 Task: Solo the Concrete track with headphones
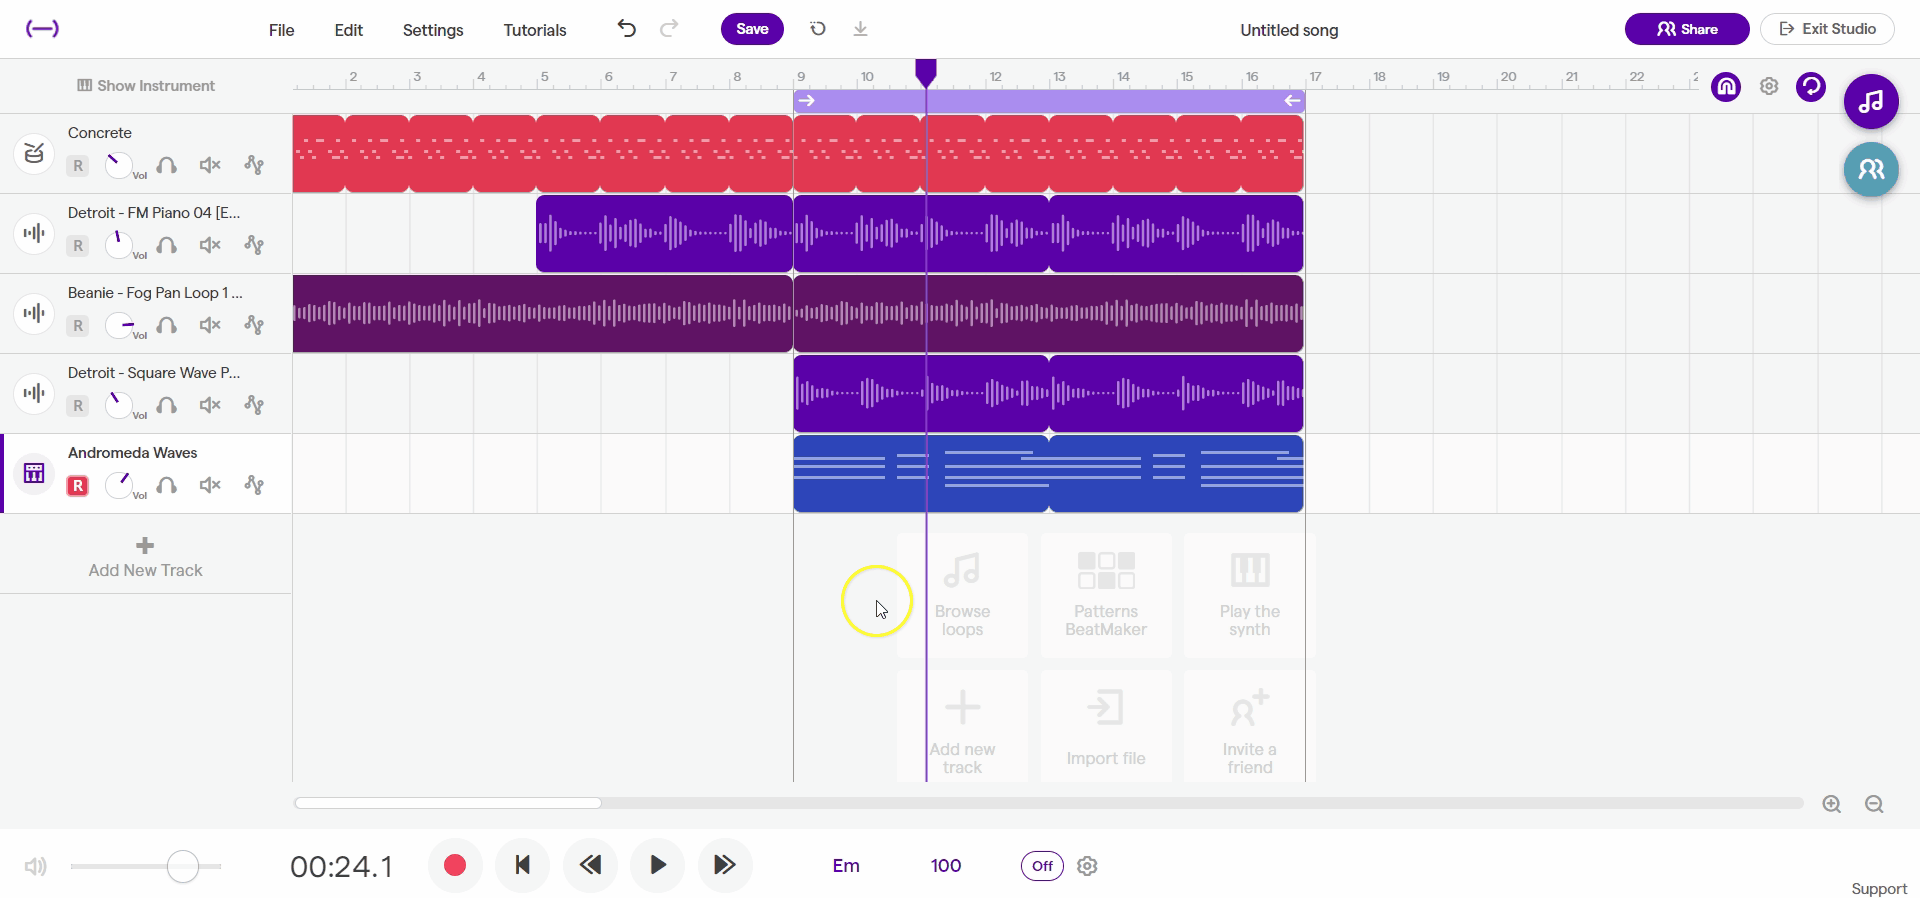tap(167, 165)
